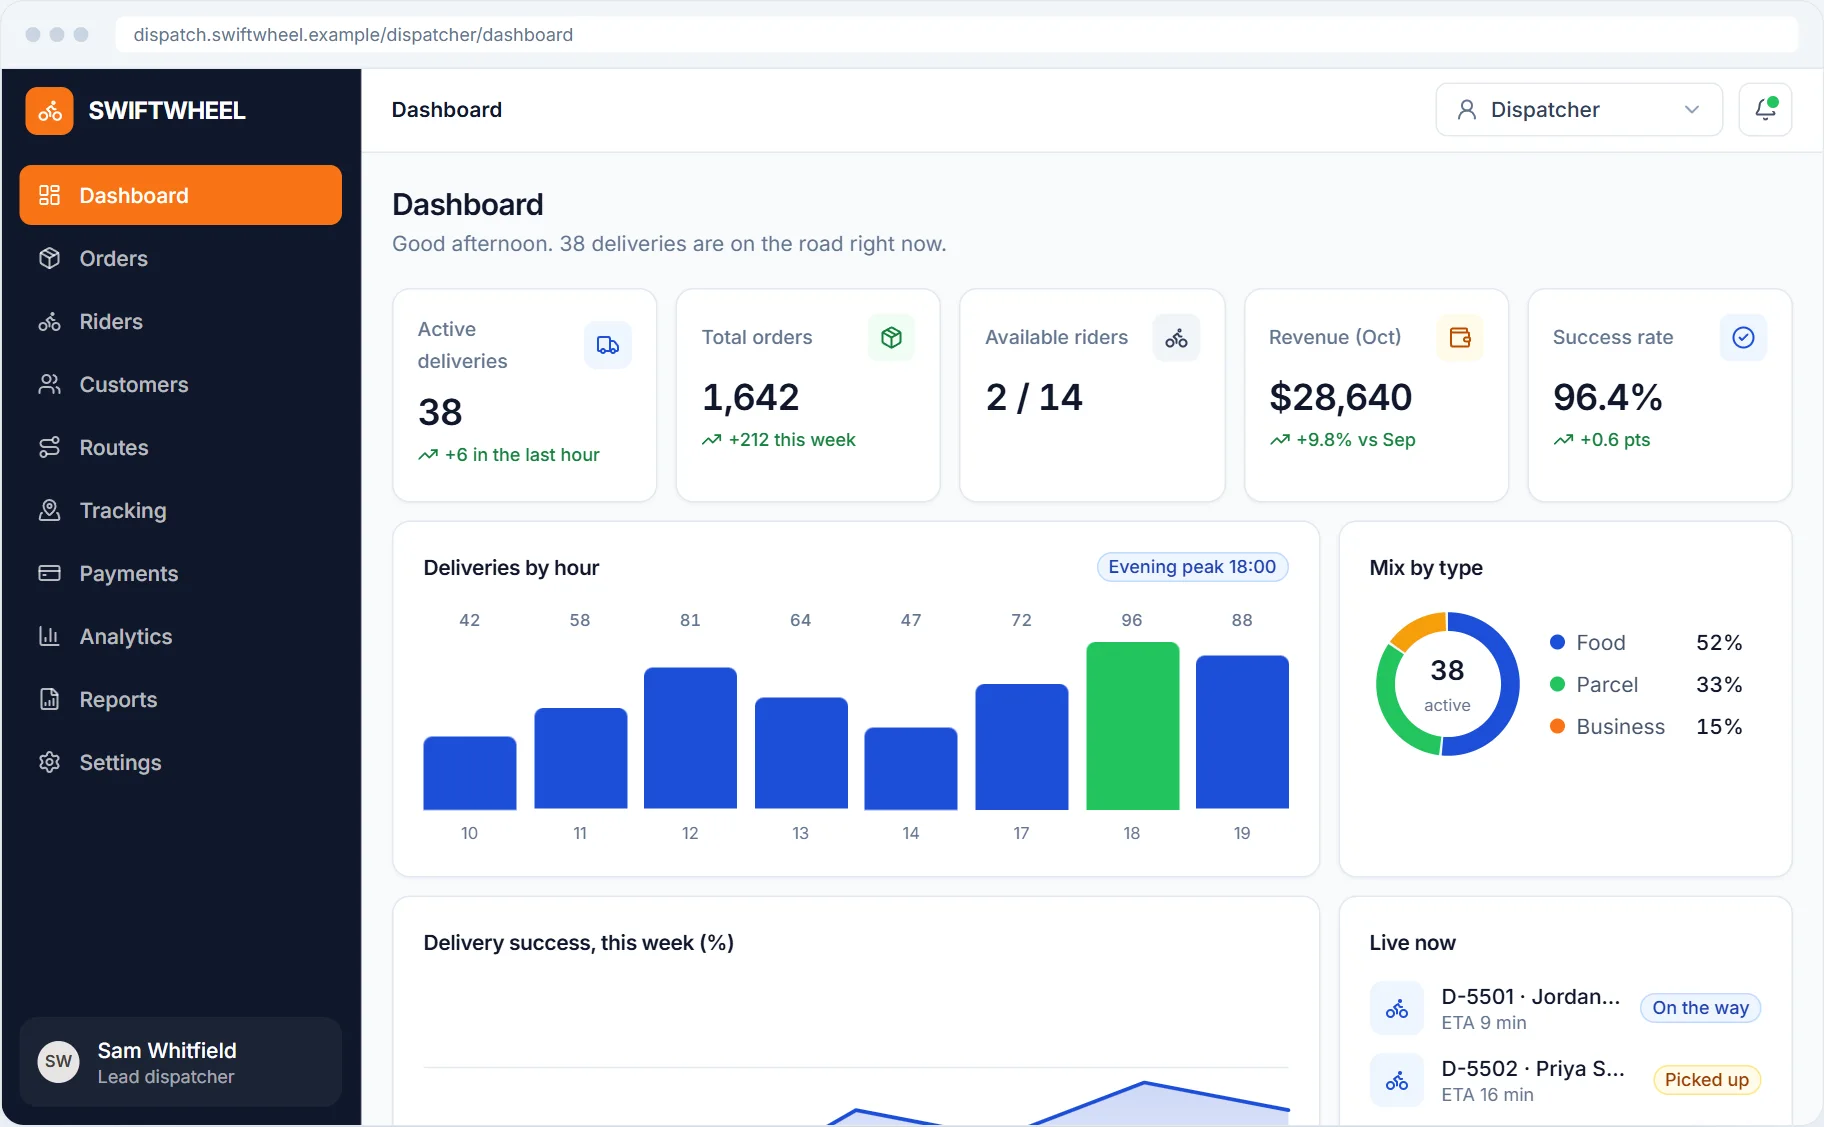Screen dimensions: 1824x1127
Task: Click the SWIFTWHEEL brand name
Action: pos(167,111)
